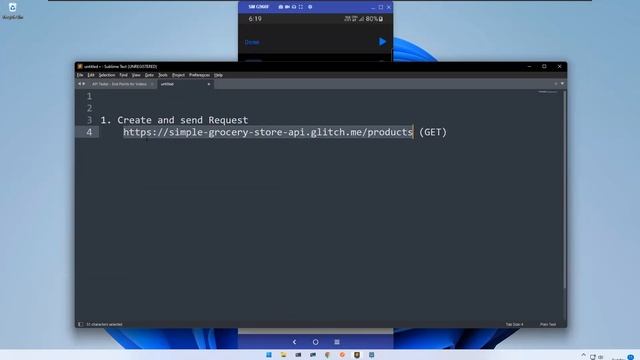Click the fullscreen icon in phone mirror toolbar
The image size is (640, 360).
pyautogui.click(x=301, y=7)
